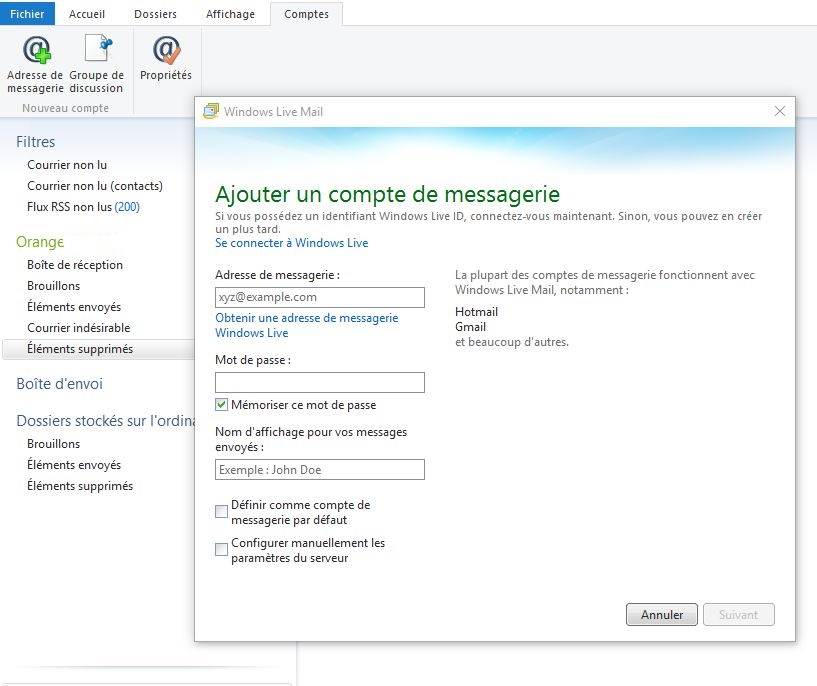Open Boîte d'envoi
The height and width of the screenshot is (686, 817).
(x=59, y=384)
